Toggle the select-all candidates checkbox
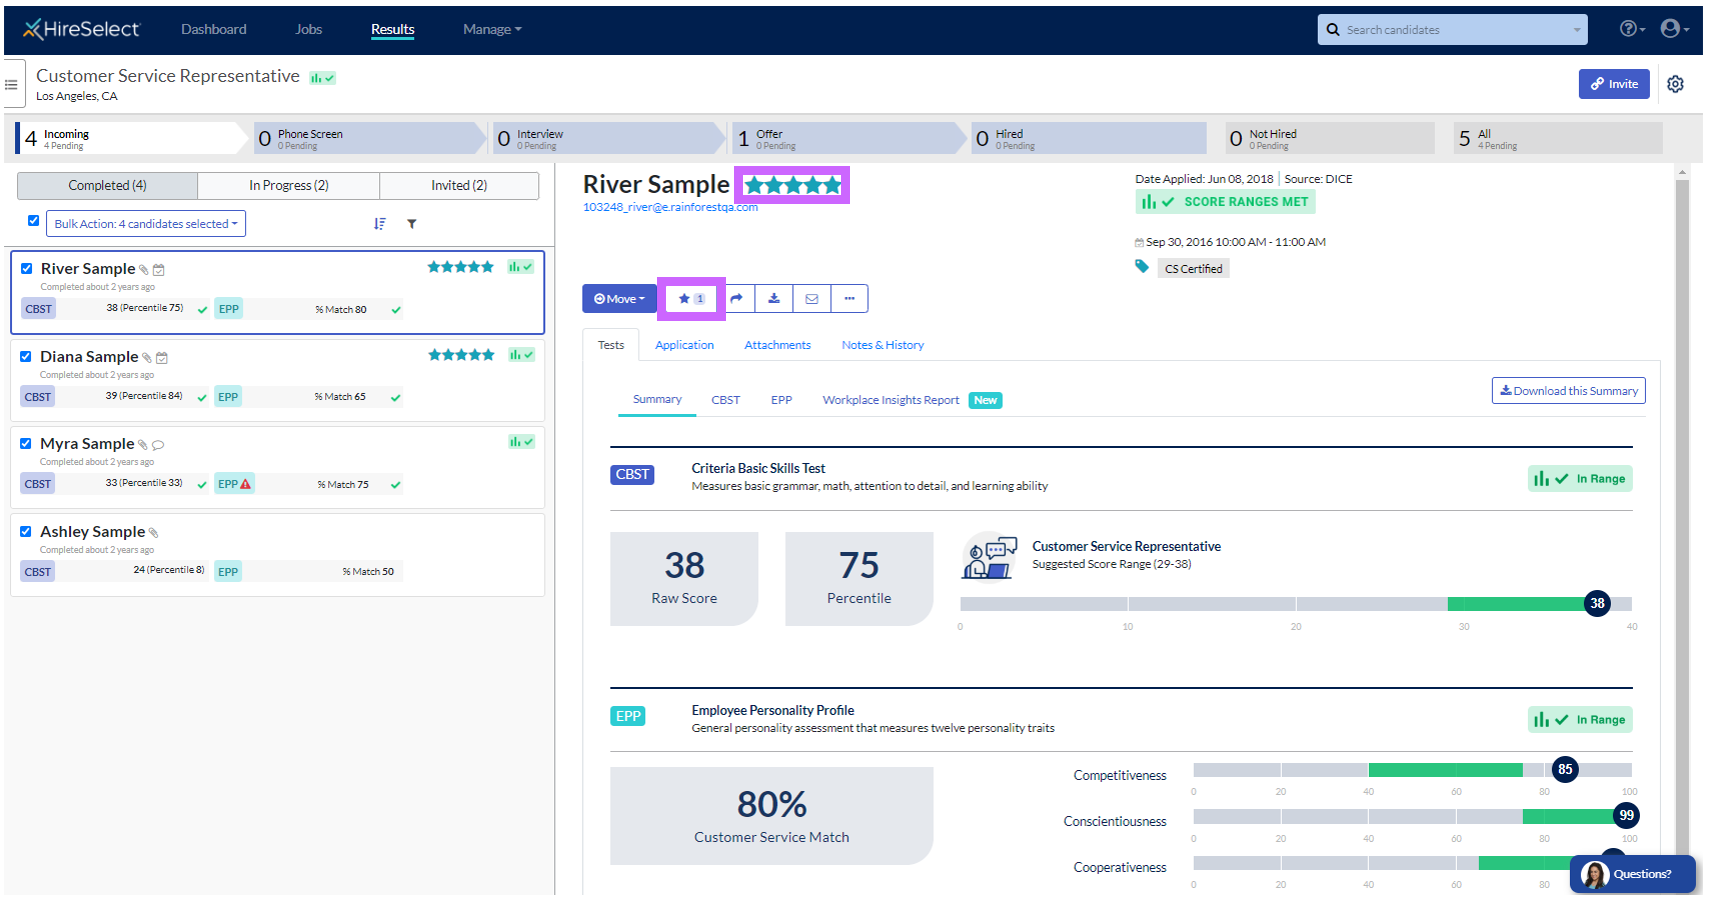Viewport: 1716px width, 904px height. (x=34, y=221)
